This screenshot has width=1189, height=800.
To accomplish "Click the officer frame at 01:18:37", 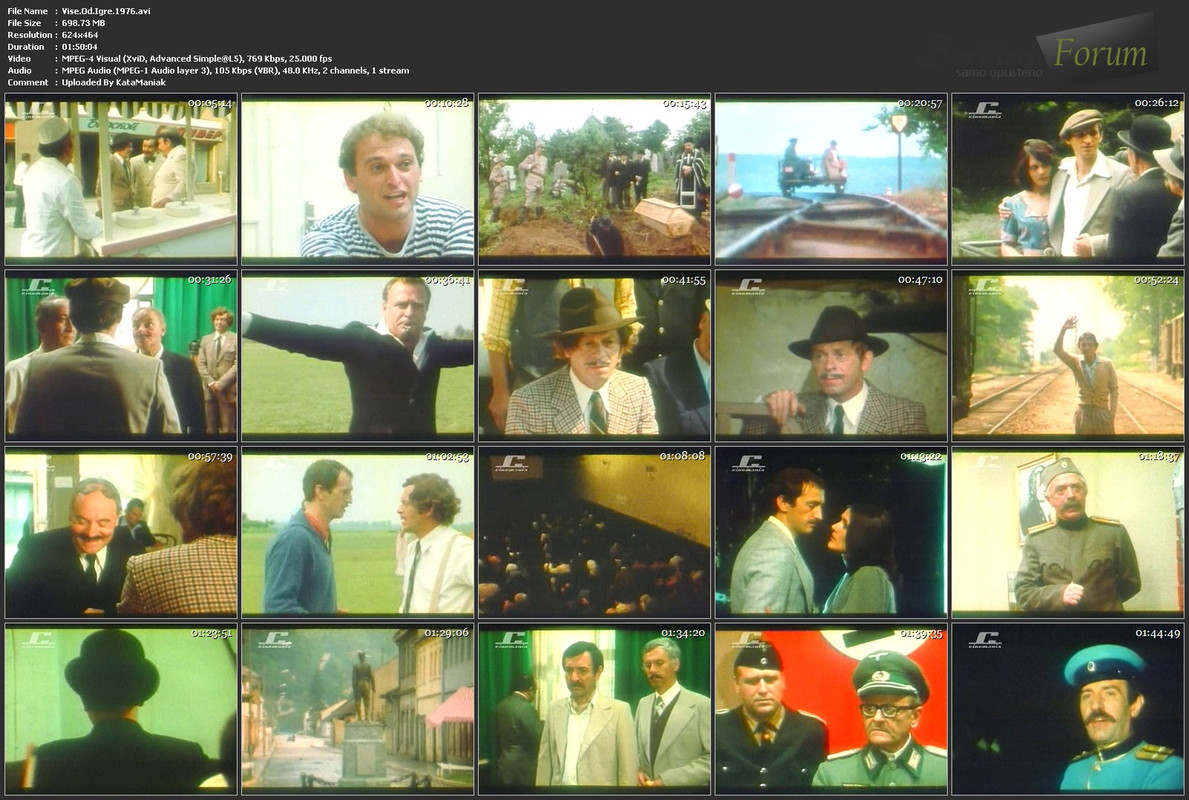I will click(x=1068, y=532).
